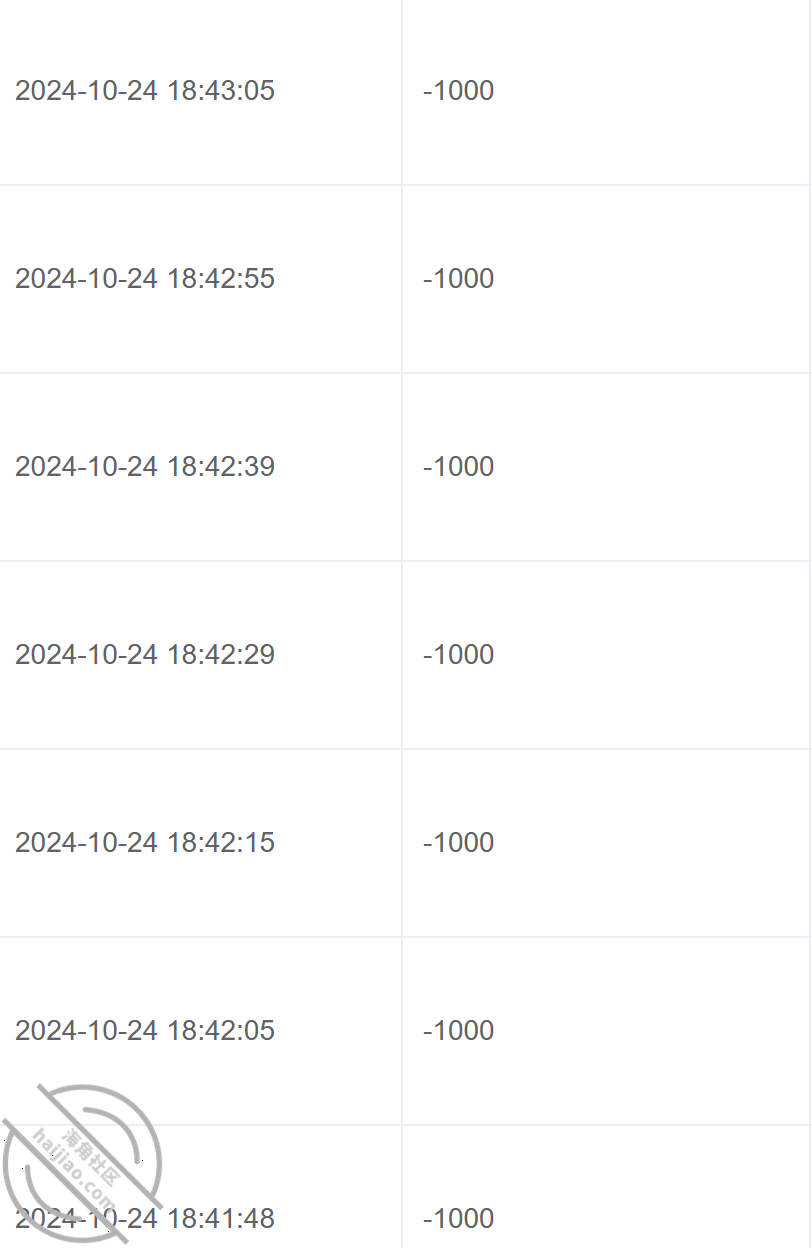Select the -1000 amount beside 18:42:15
This screenshot has width=812, height=1248.
tap(459, 842)
